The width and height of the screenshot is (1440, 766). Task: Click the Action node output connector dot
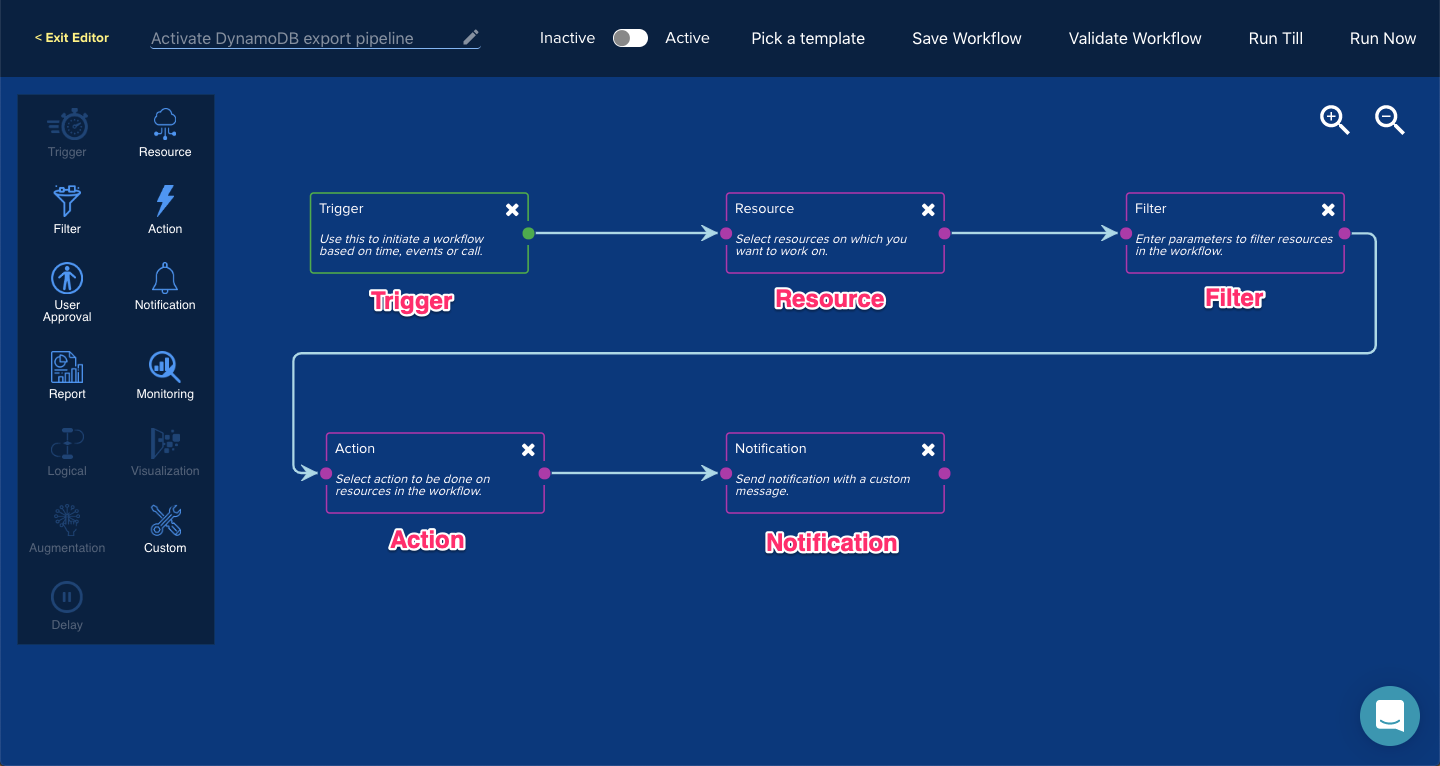click(544, 473)
